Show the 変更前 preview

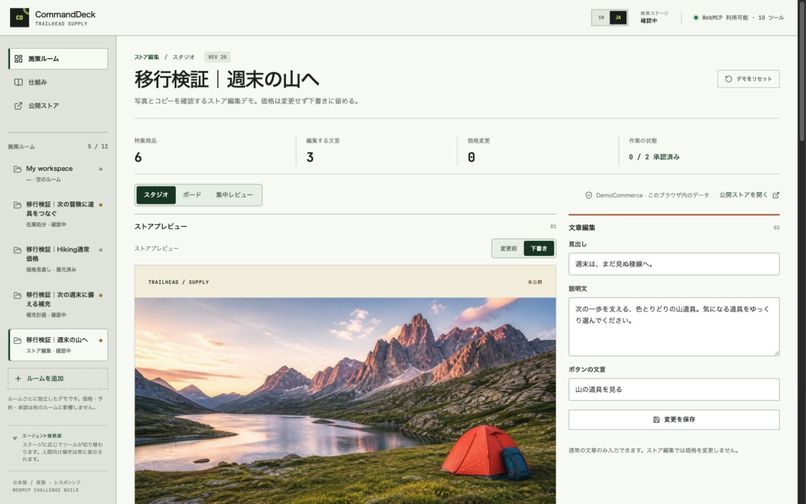click(508, 248)
